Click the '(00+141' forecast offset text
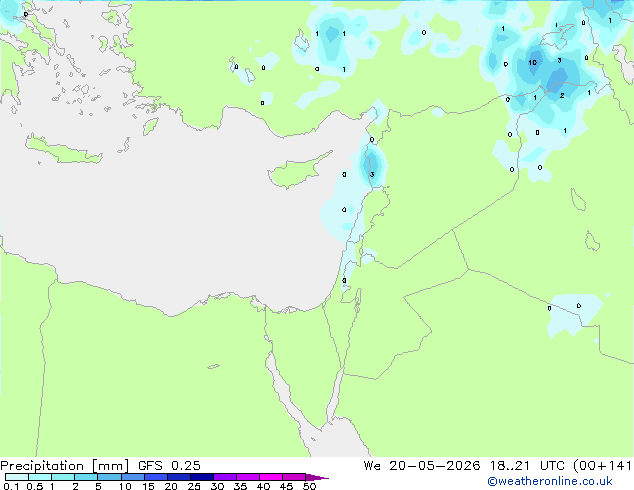This screenshot has width=634, height=490. pos(603,466)
